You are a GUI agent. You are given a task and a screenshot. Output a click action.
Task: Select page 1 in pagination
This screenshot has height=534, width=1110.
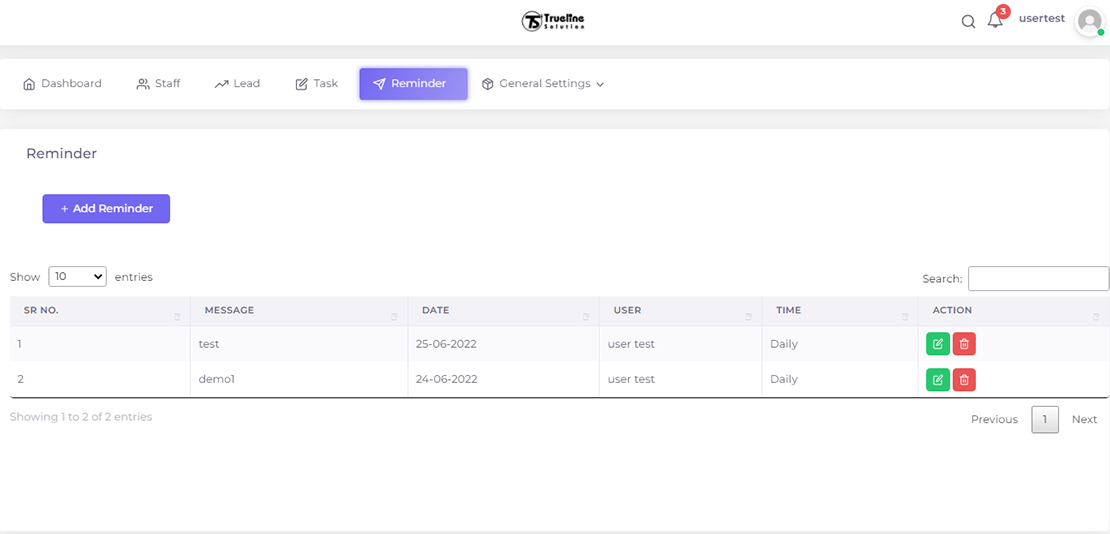(1044, 420)
